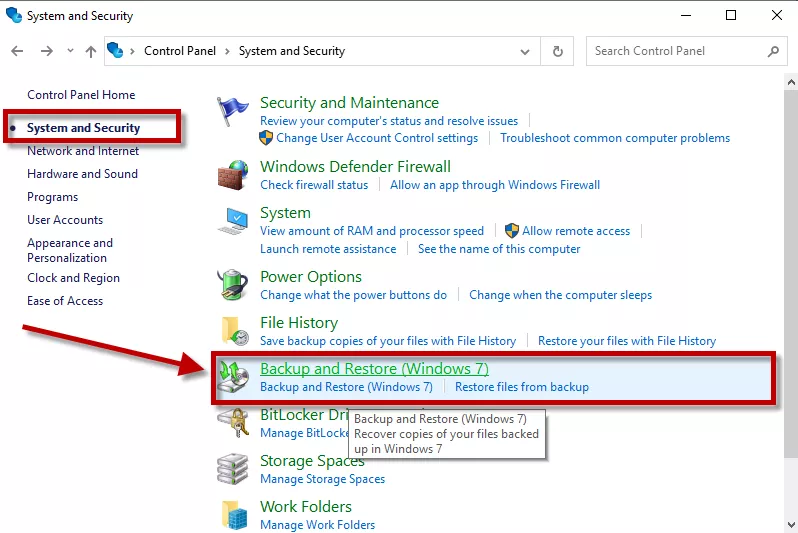This screenshot has width=798, height=533.
Task: Click the Security and Maintenance flag icon
Action: coord(233,111)
